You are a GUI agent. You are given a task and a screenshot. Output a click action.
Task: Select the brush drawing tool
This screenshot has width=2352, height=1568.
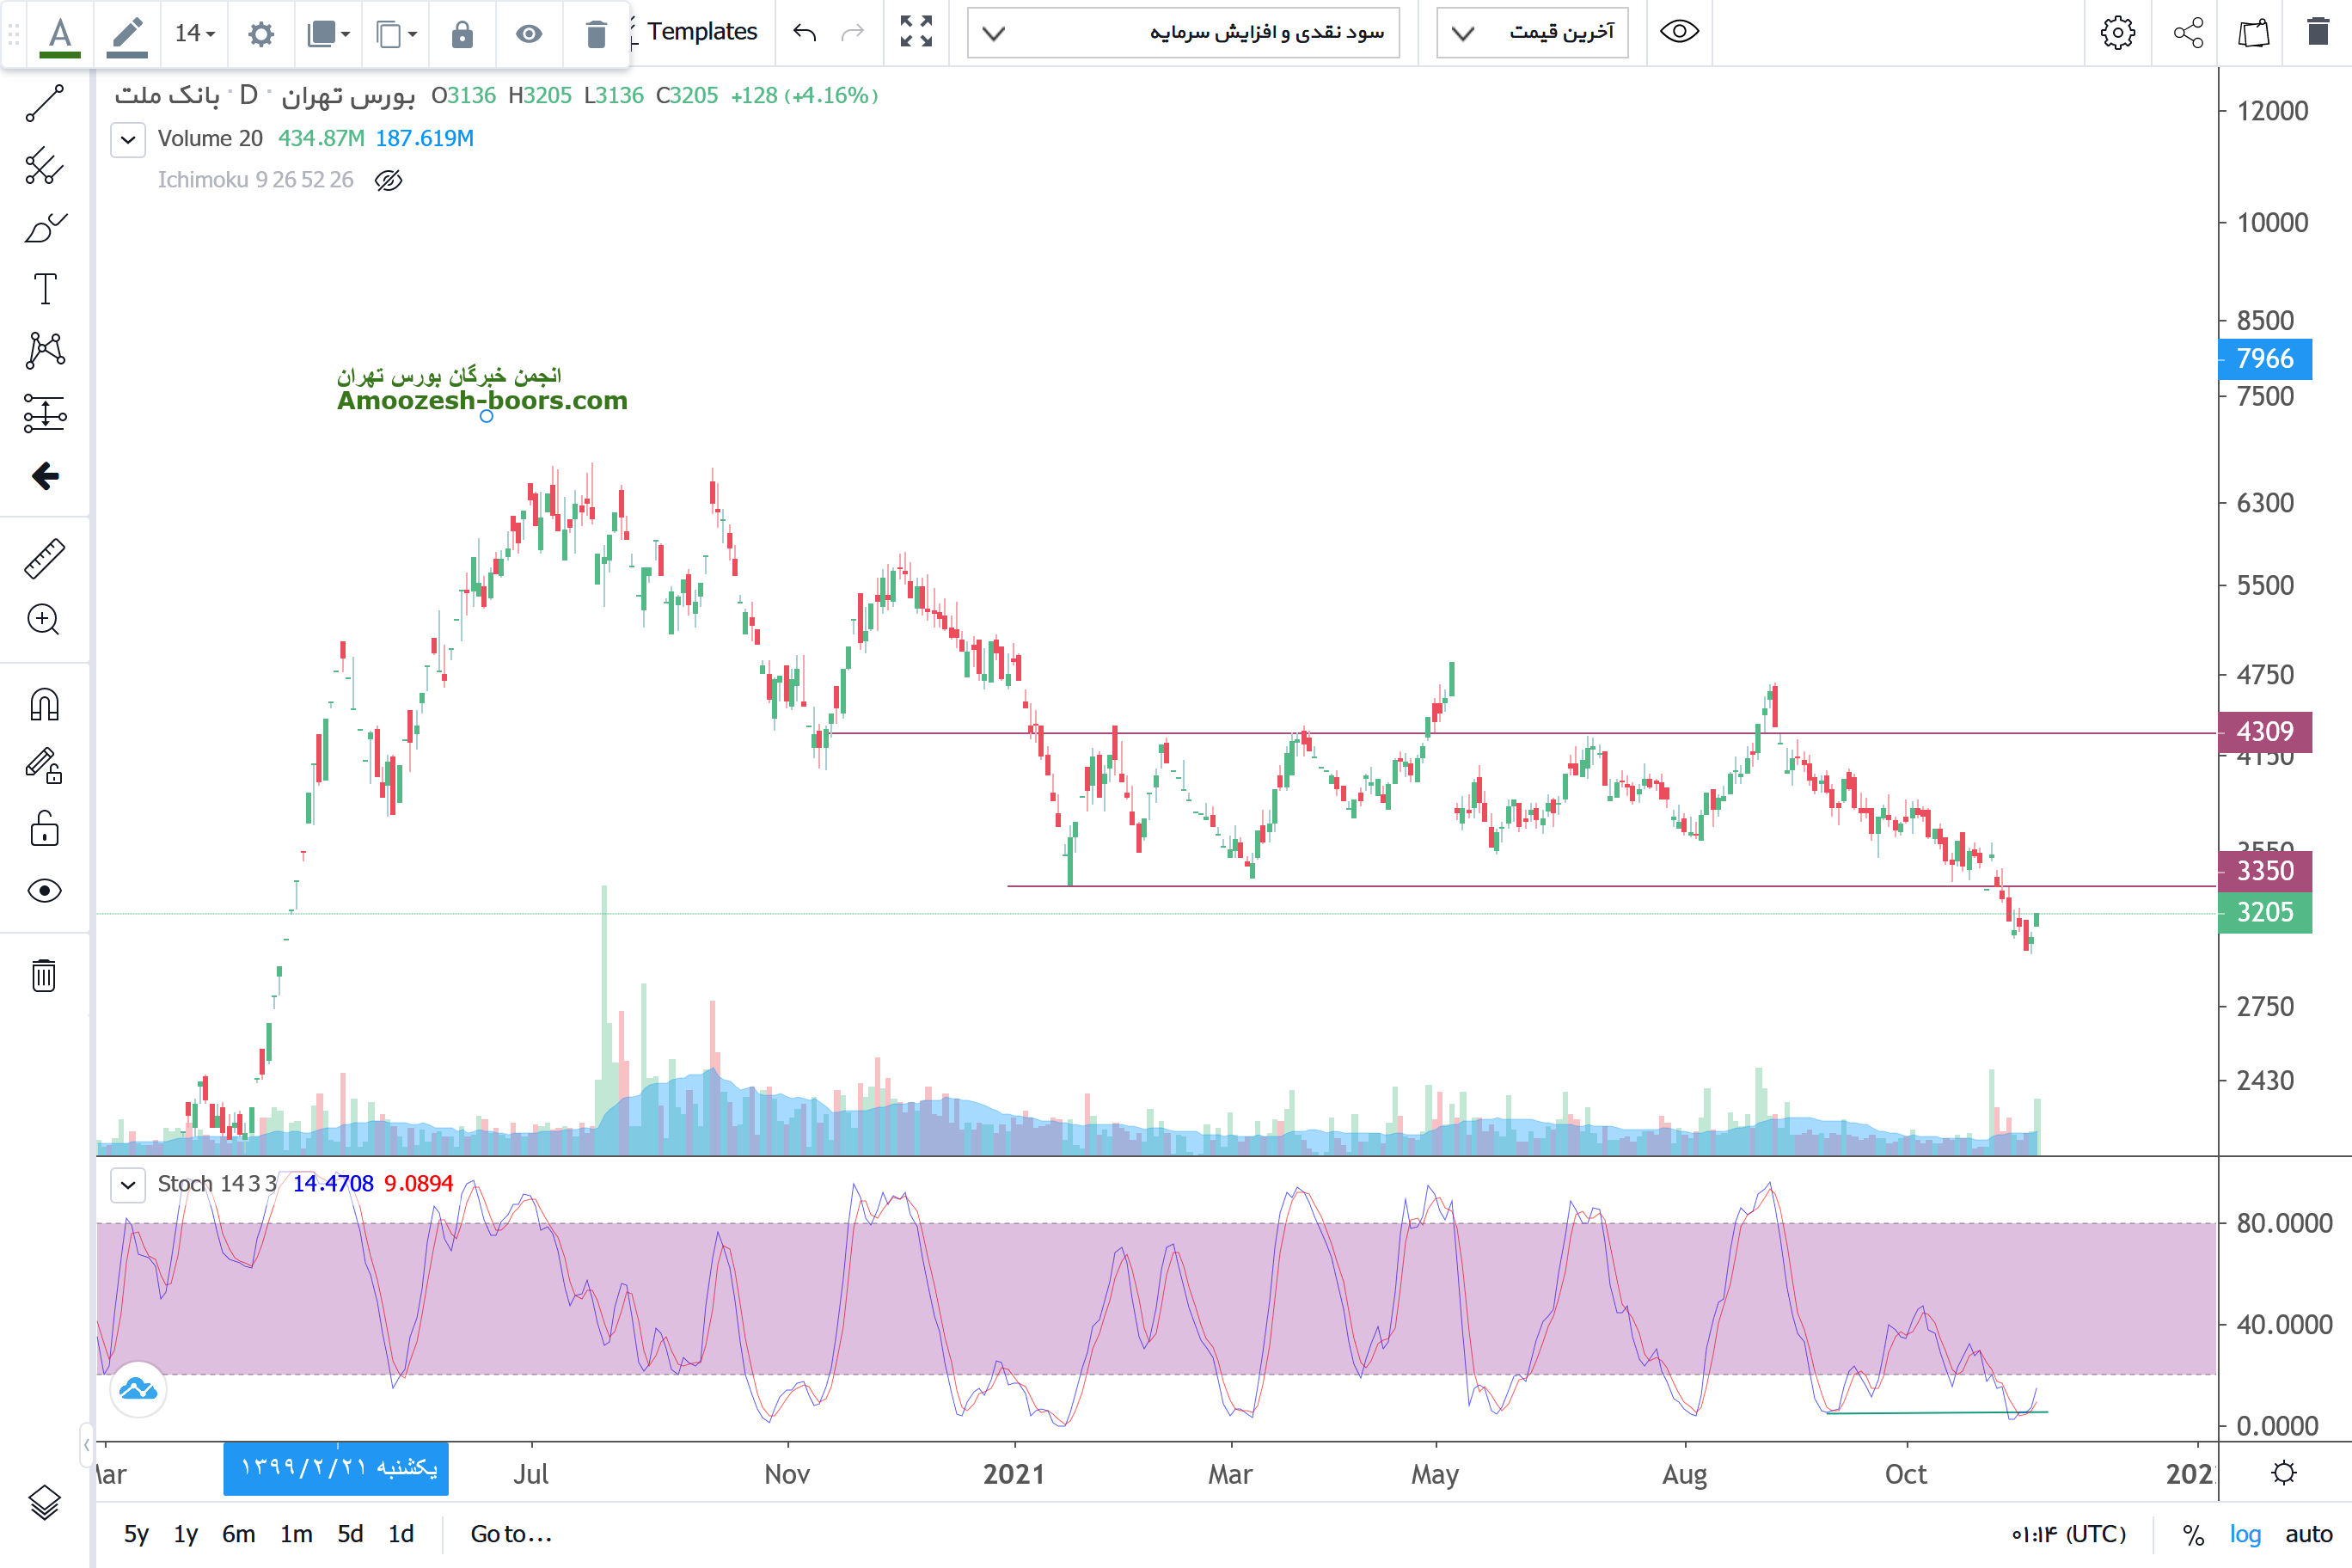tap(44, 228)
